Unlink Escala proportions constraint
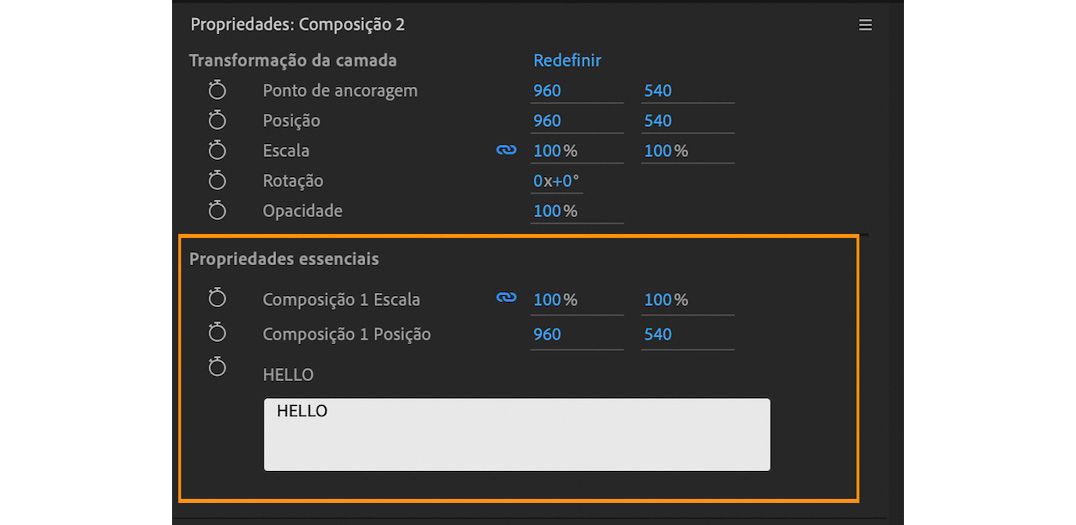The image size is (1076, 525). pos(506,150)
